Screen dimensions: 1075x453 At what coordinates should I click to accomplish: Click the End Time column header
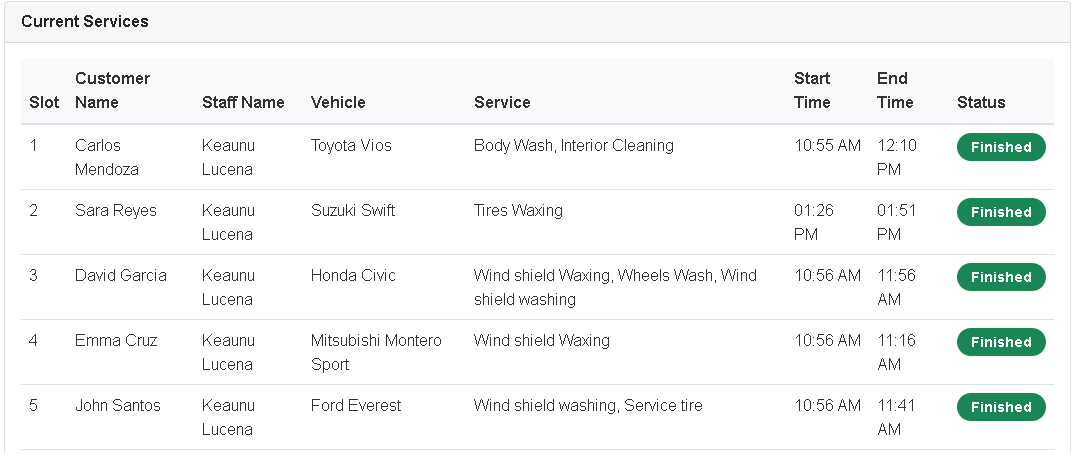tap(895, 90)
